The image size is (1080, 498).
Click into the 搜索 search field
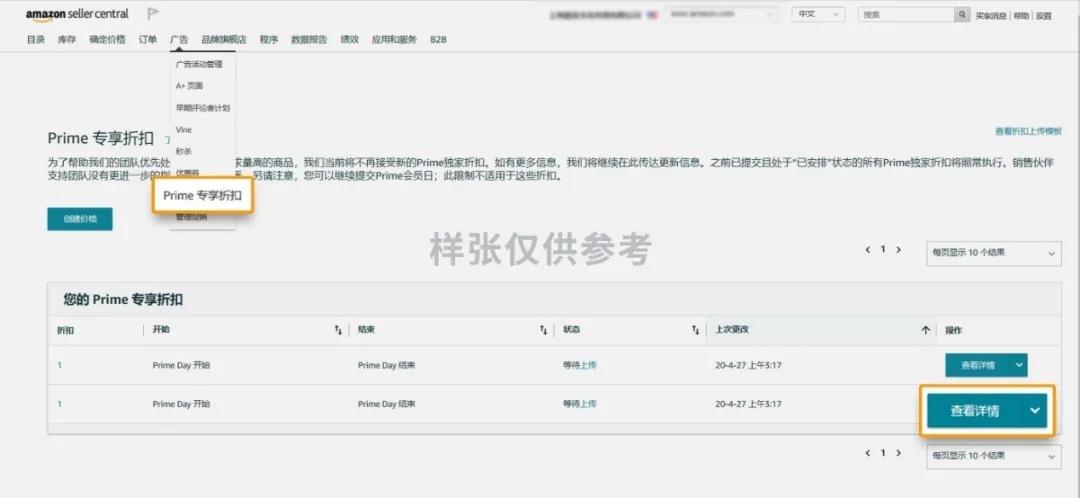(x=906, y=14)
